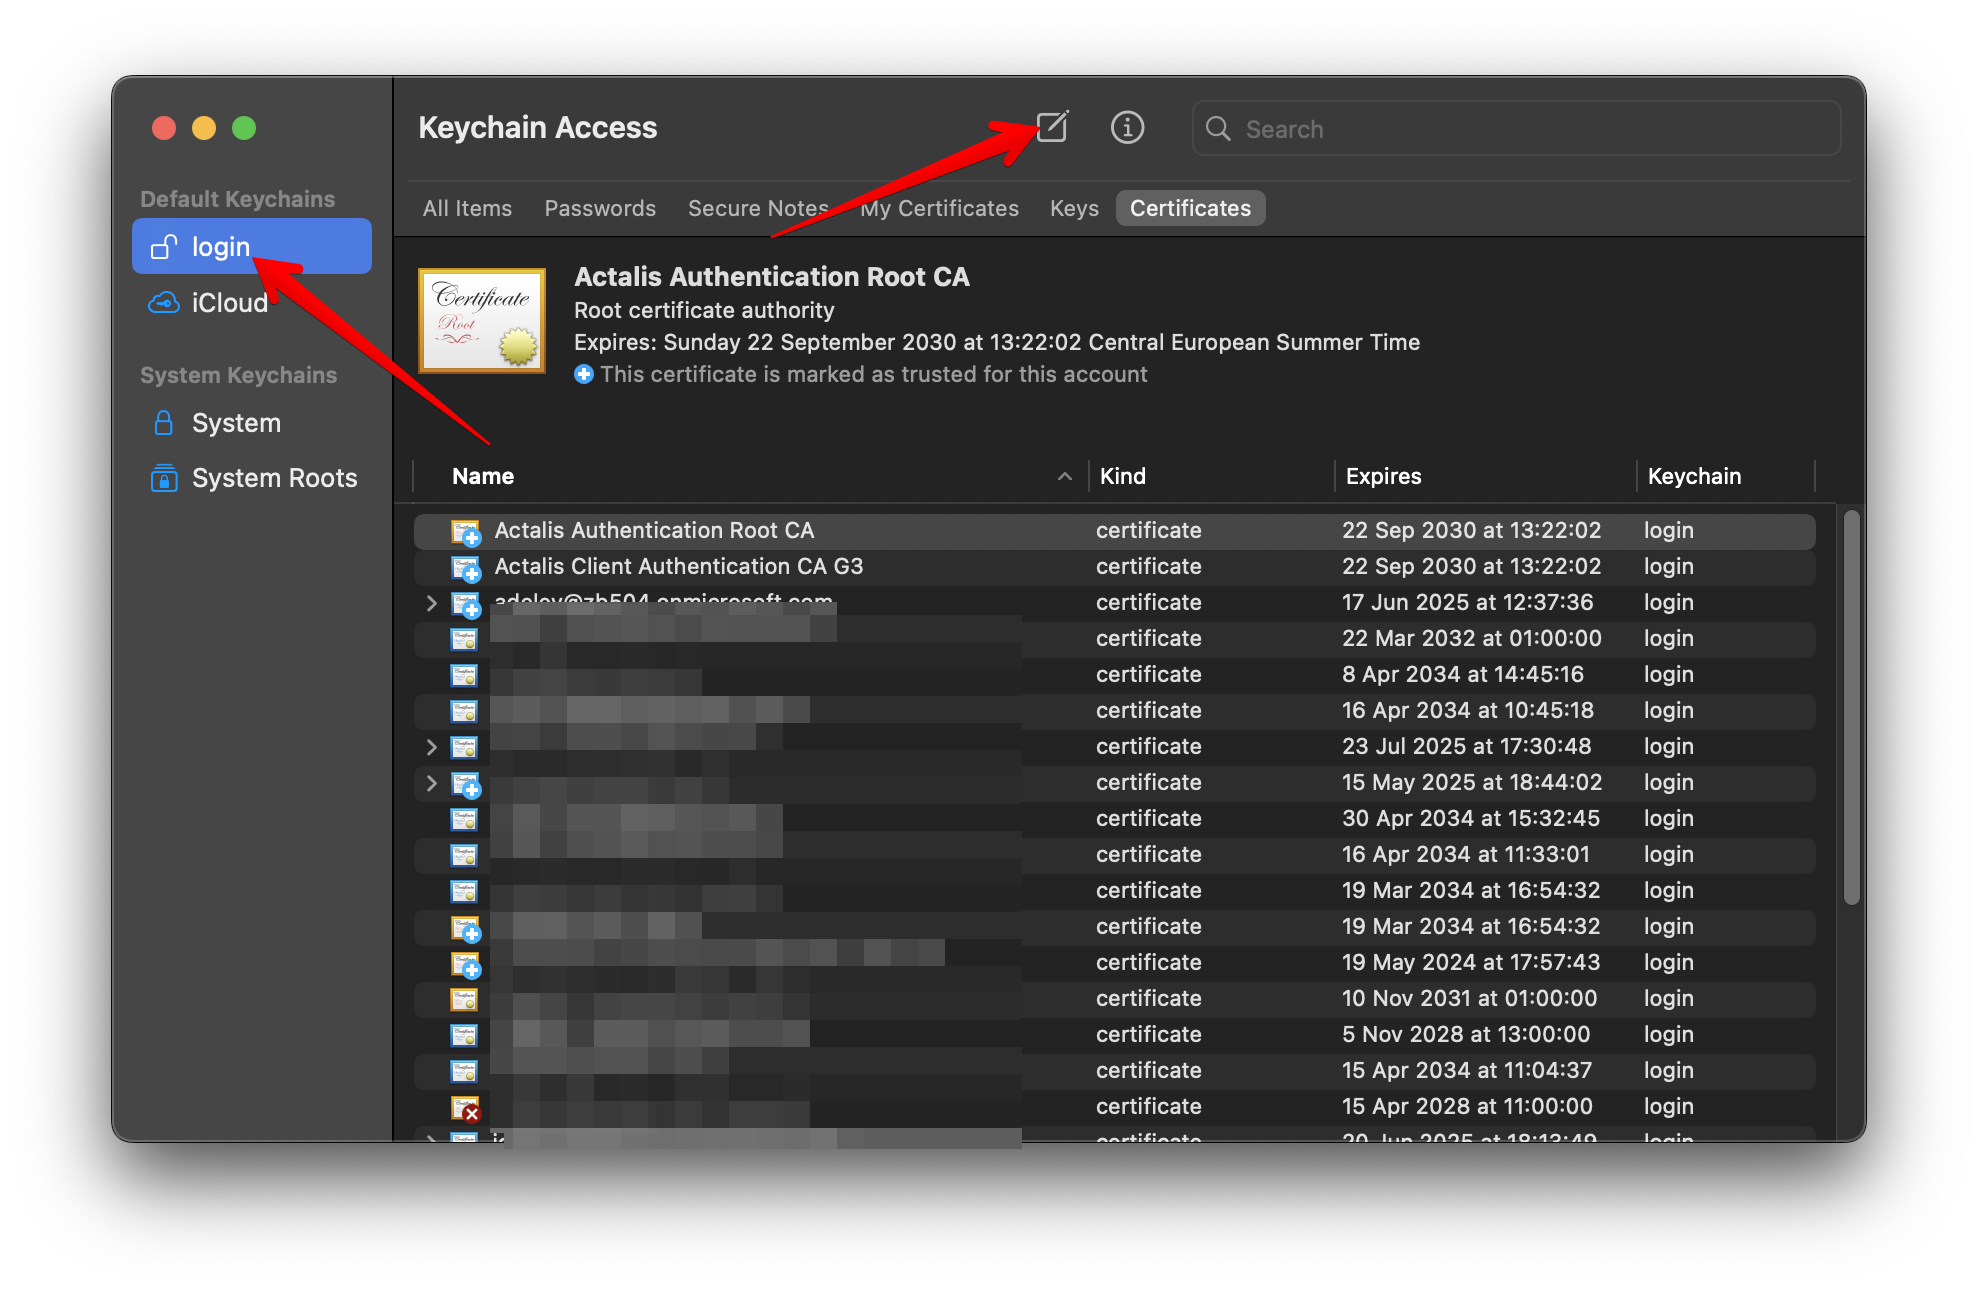Switch to the Passwords tab

[600, 208]
